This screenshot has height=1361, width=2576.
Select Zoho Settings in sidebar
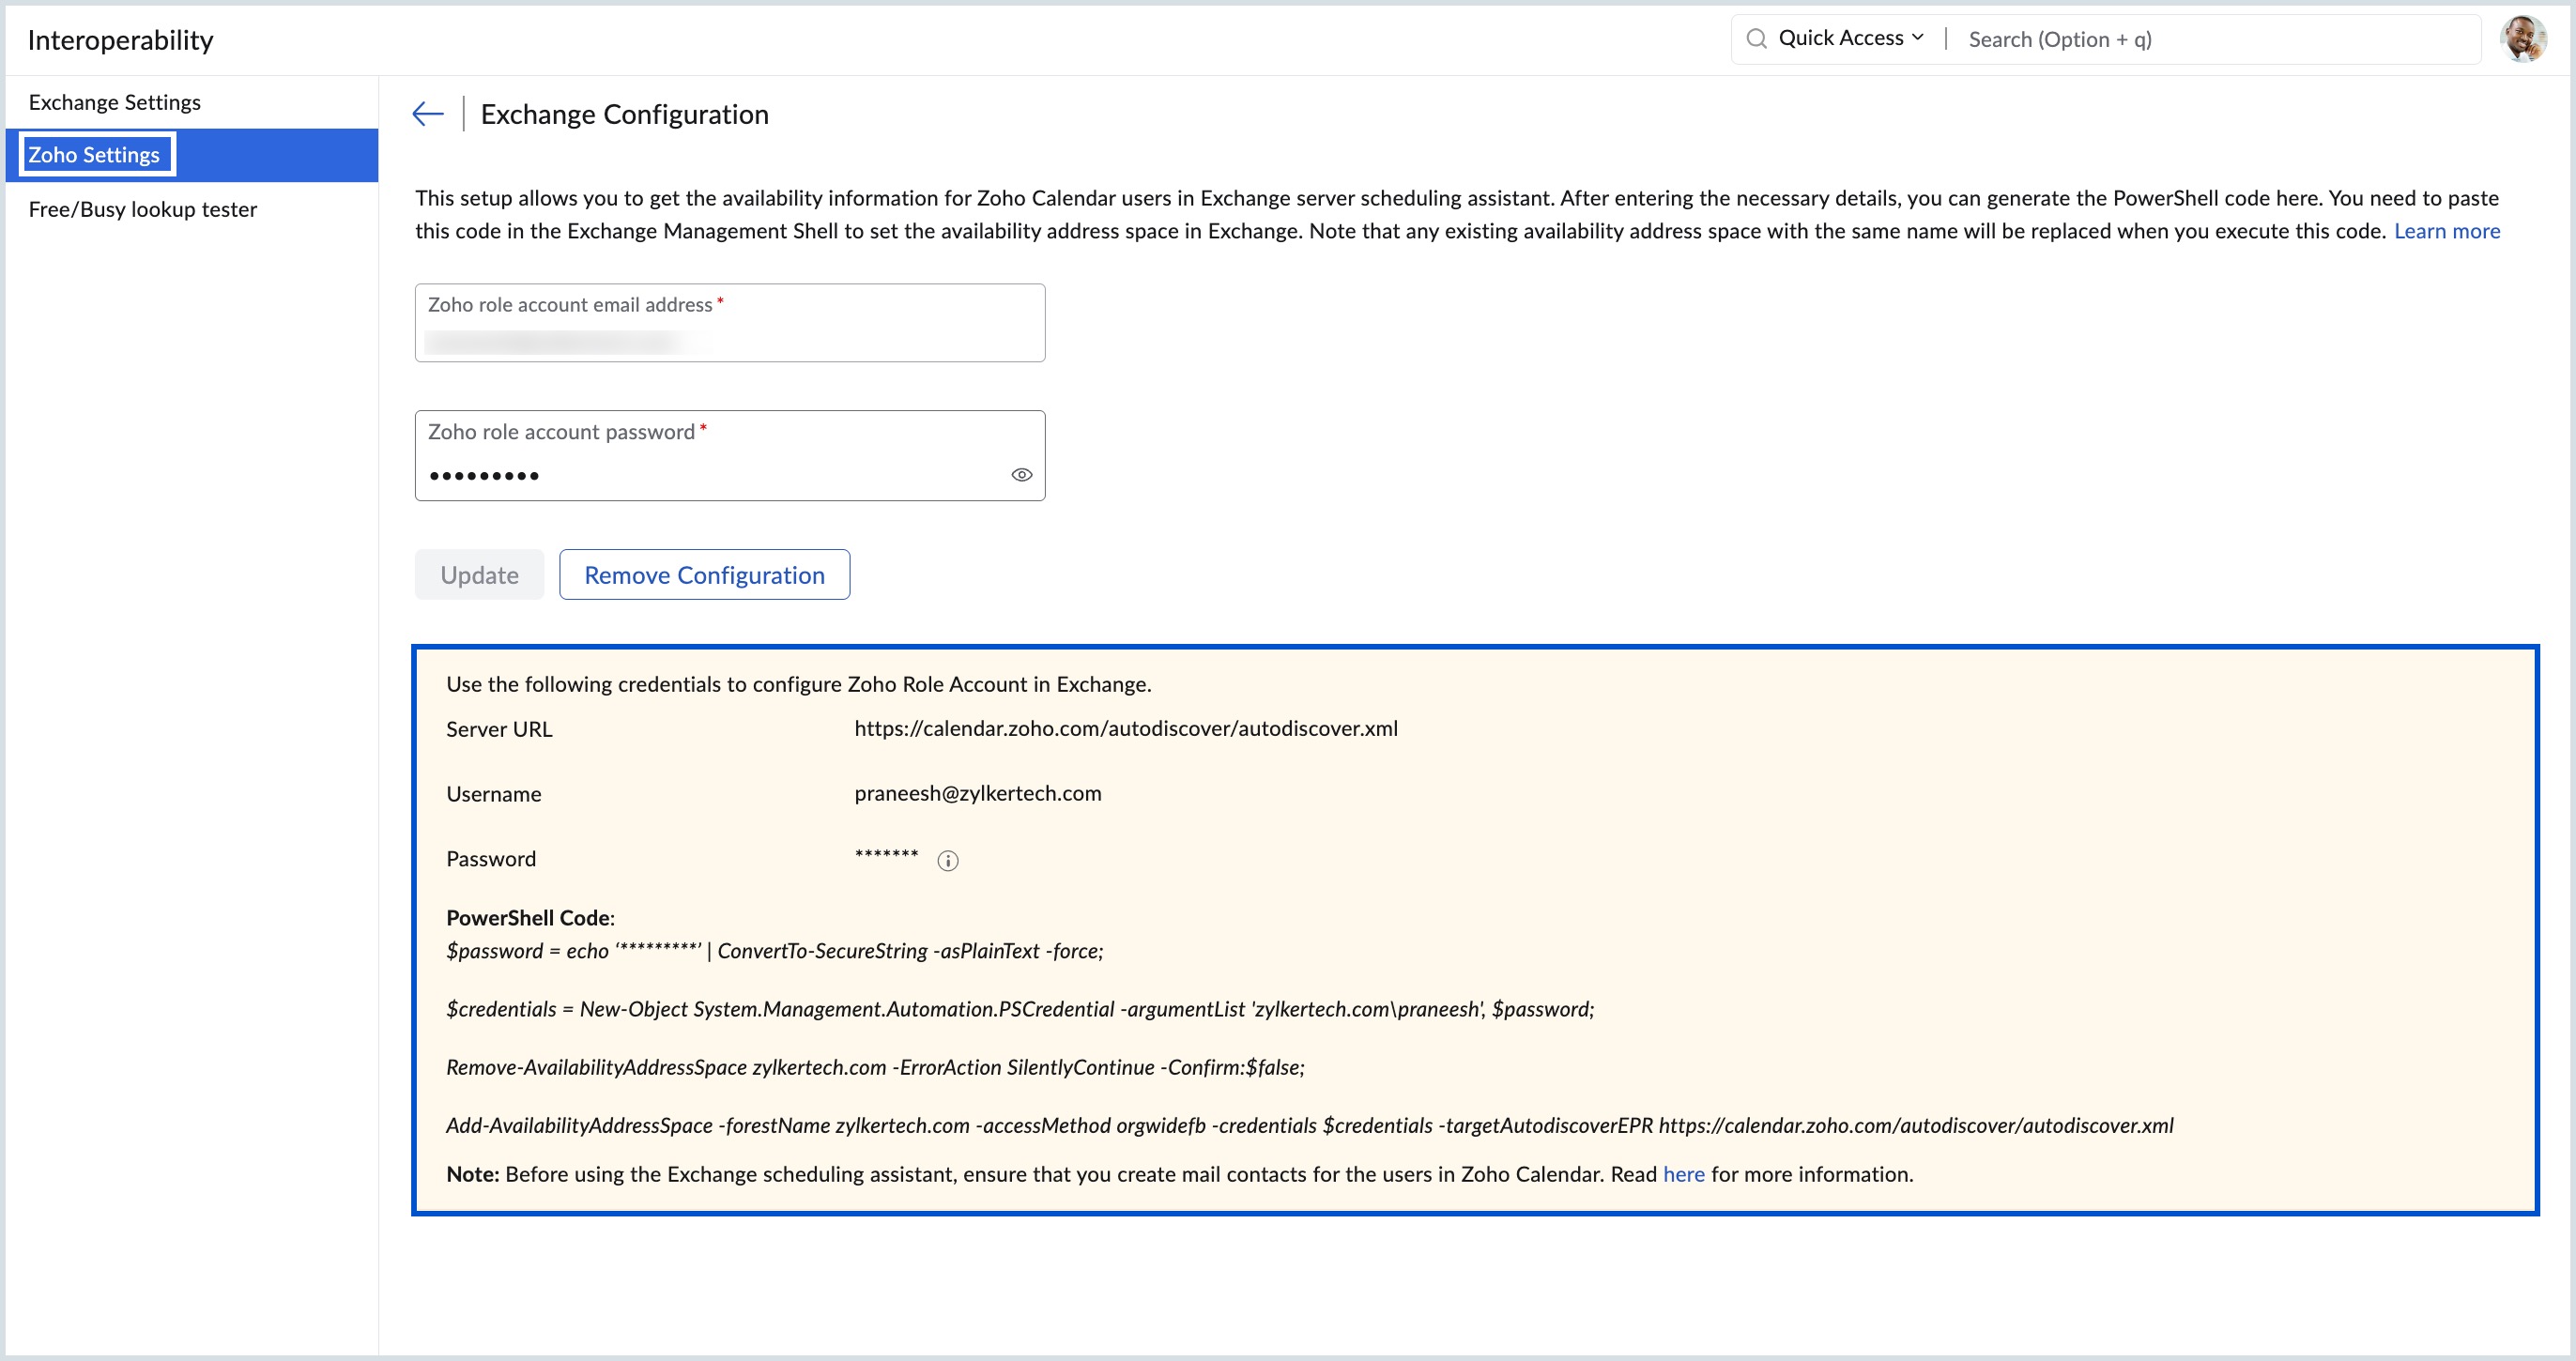tap(192, 155)
